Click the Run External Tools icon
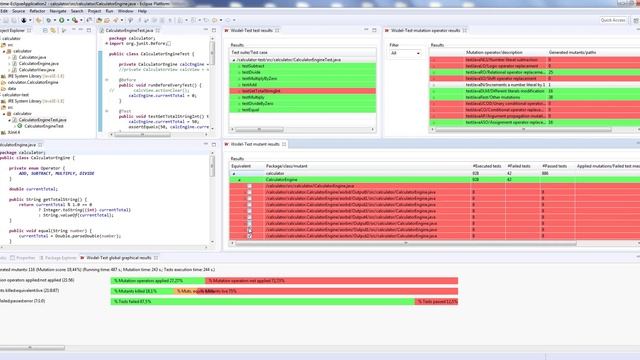 pyautogui.click(x=75, y=20)
